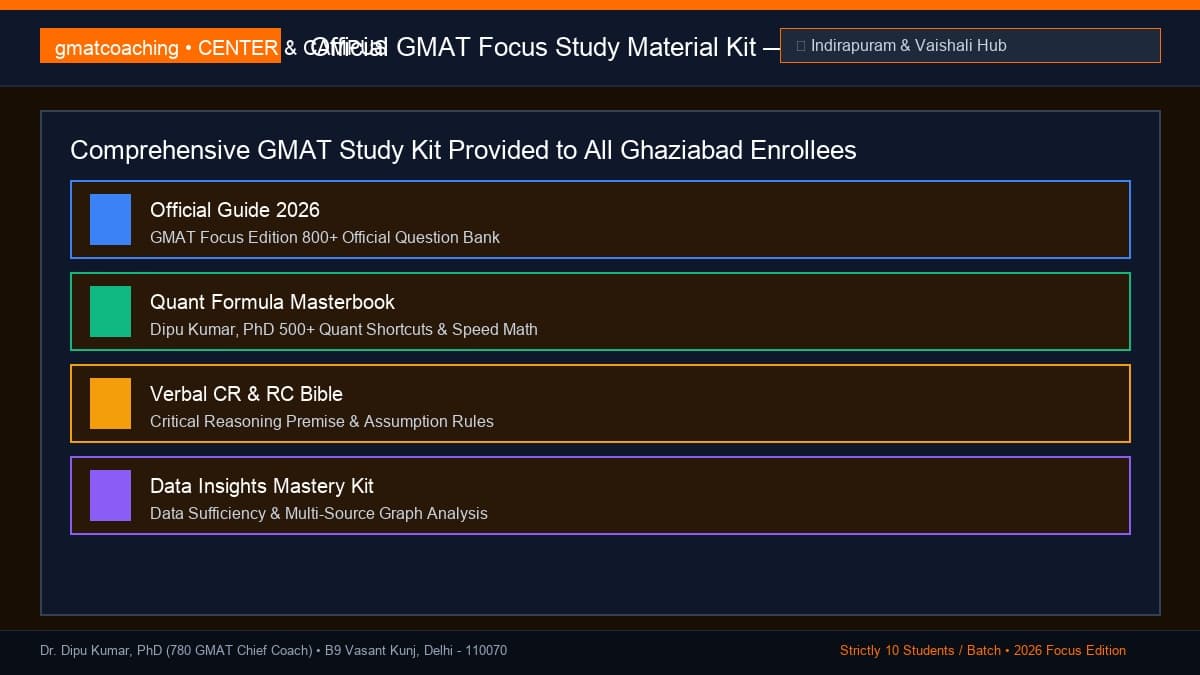Click Dr. Dipu Kumar footer address text
The image size is (1200, 675).
click(273, 651)
